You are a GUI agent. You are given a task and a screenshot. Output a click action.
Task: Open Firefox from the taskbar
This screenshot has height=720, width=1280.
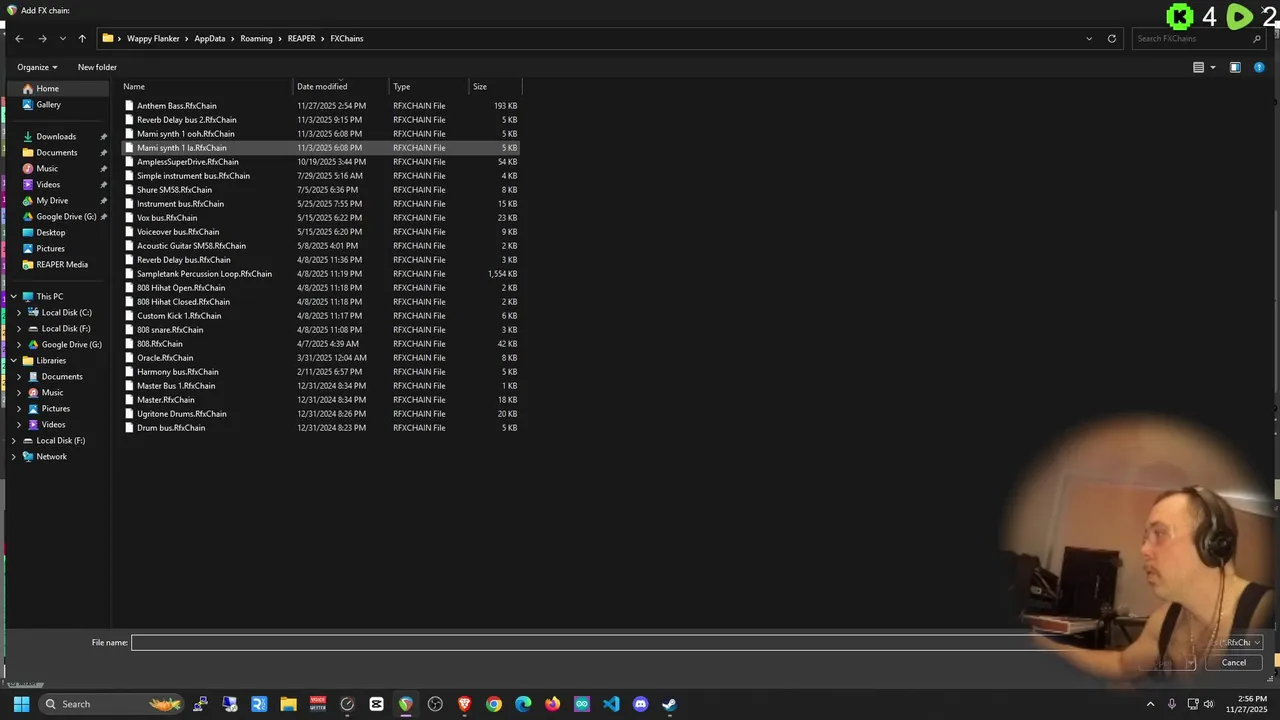click(552, 704)
